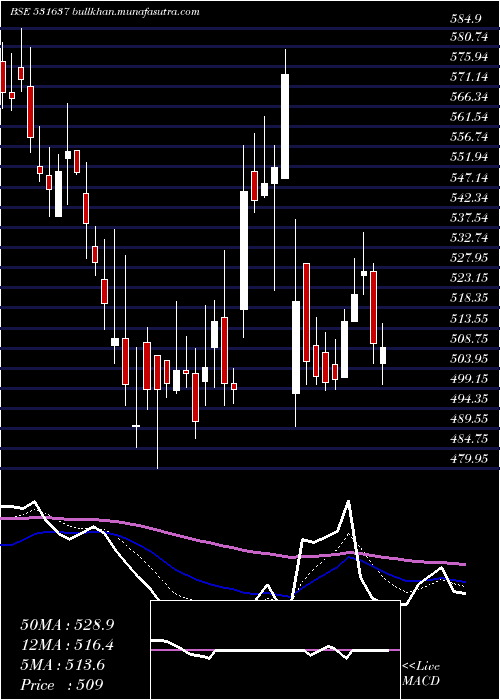Click the last white candlestick near 506
Image resolution: width=500 pixels, height=700 pixels.
tap(383, 355)
